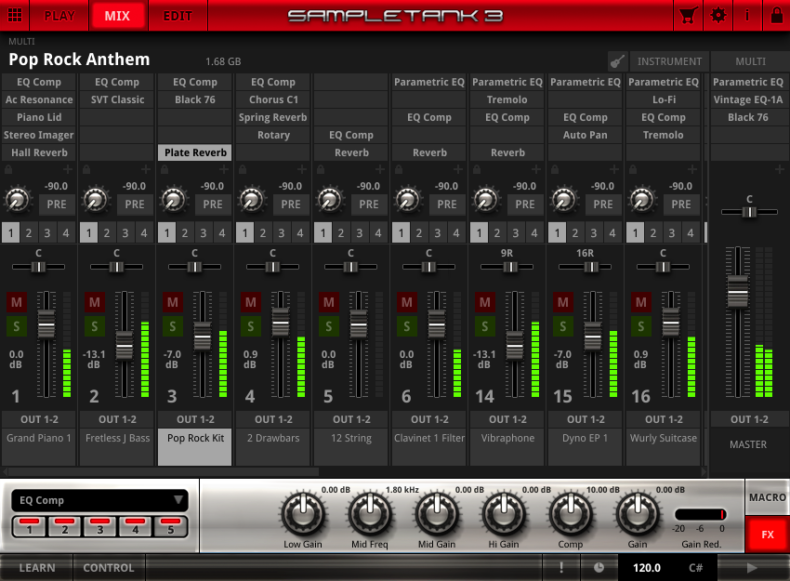
Task: Click send level knob on channel 1
Action: 18,199
